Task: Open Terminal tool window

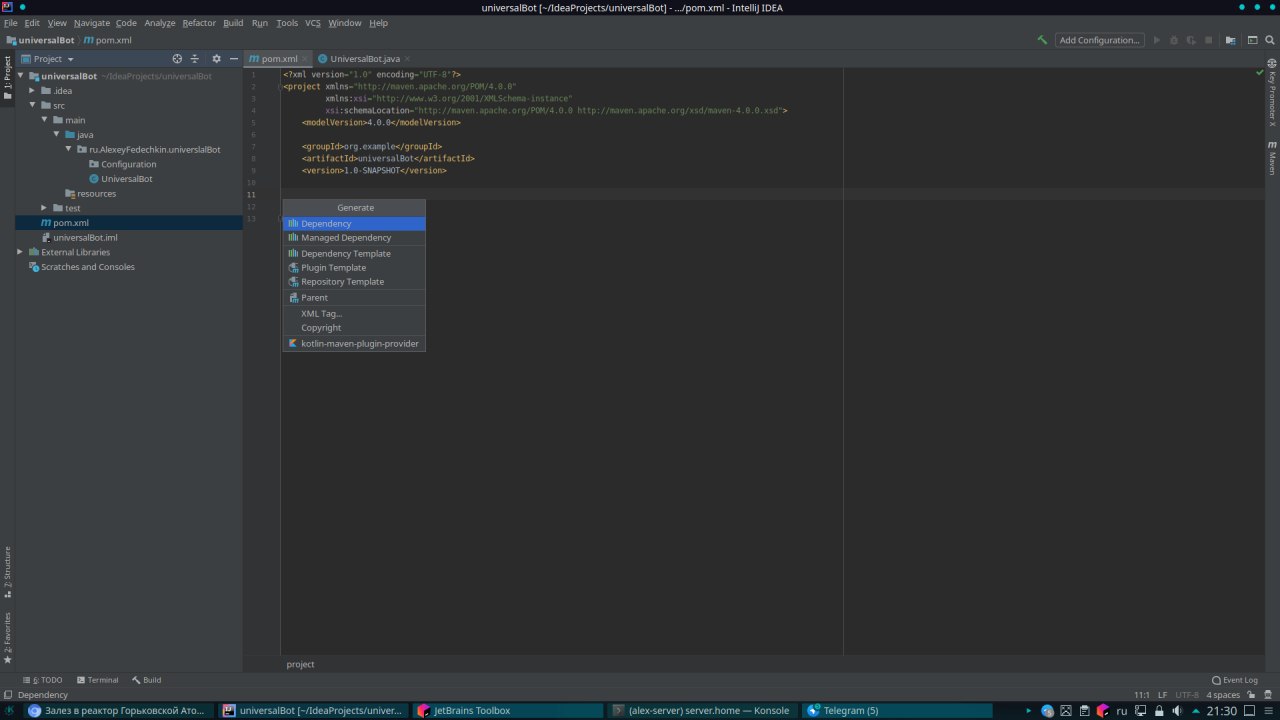Action: 97,680
